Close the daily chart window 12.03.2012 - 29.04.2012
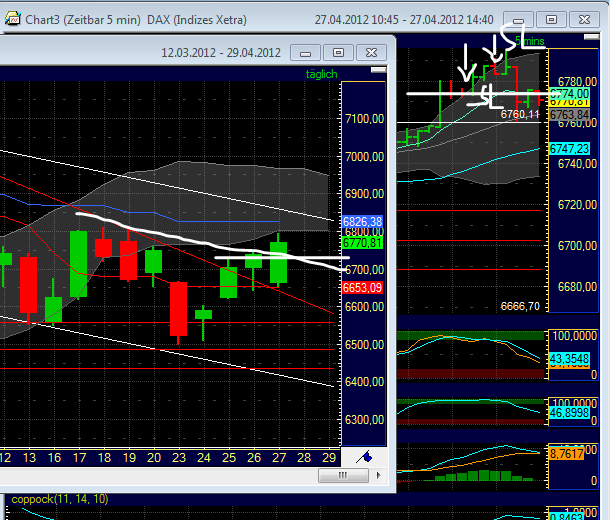 click(x=372, y=53)
